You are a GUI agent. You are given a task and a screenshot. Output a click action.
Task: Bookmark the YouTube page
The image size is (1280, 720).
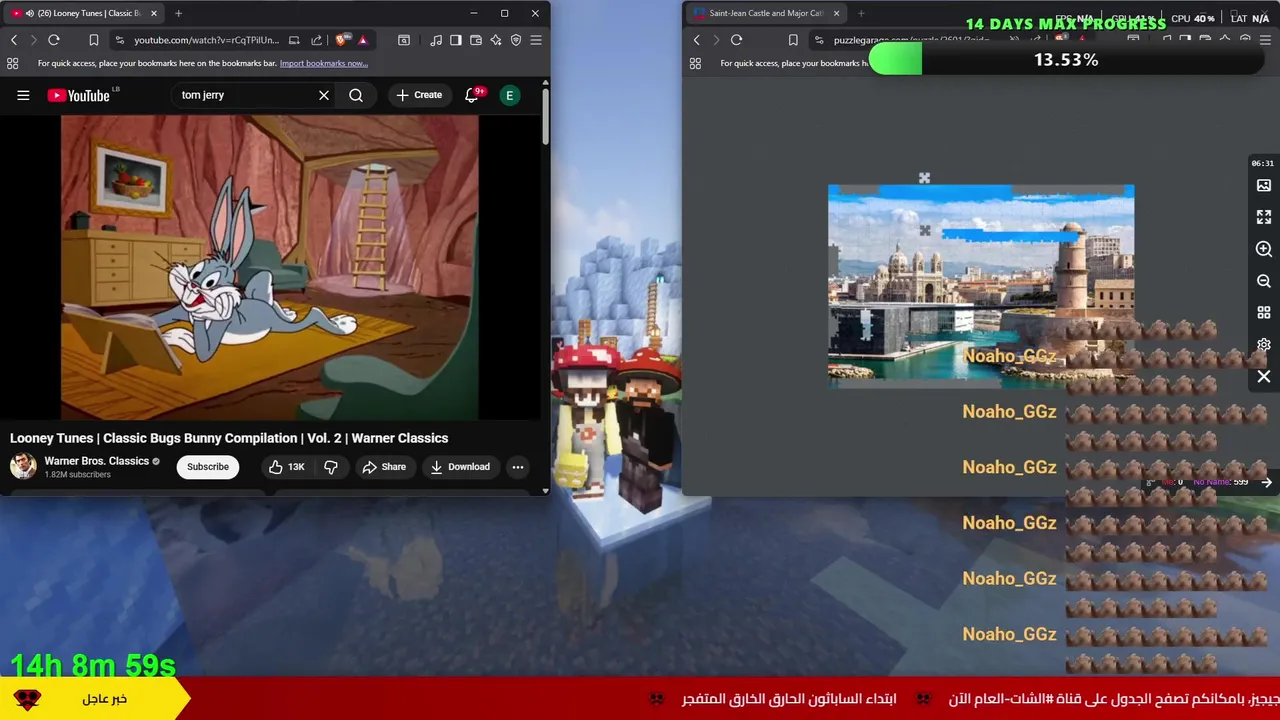point(94,40)
